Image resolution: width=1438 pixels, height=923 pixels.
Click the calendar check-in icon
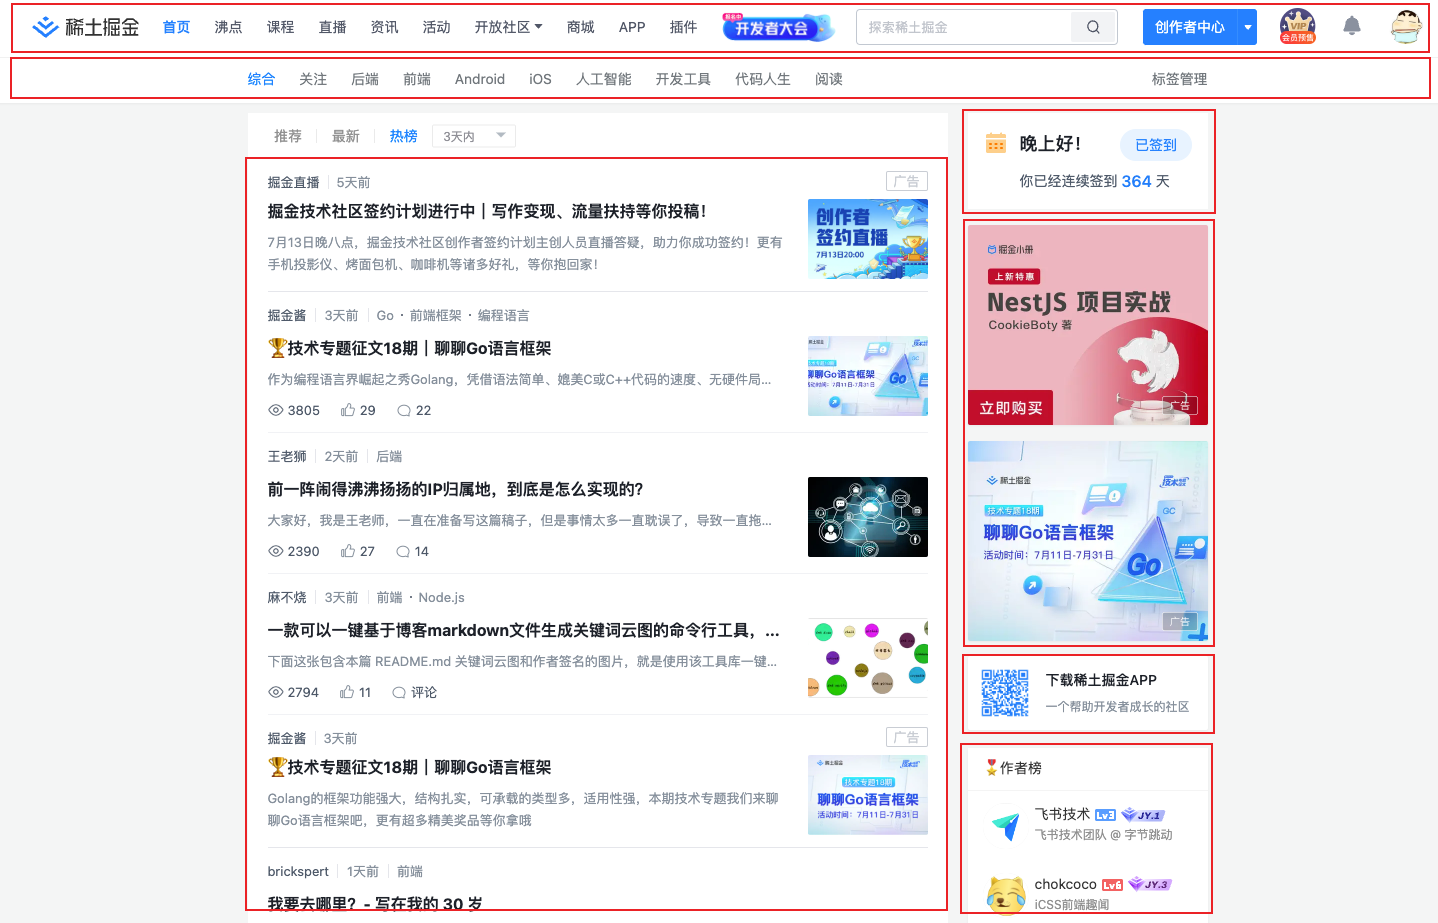[x=996, y=143]
